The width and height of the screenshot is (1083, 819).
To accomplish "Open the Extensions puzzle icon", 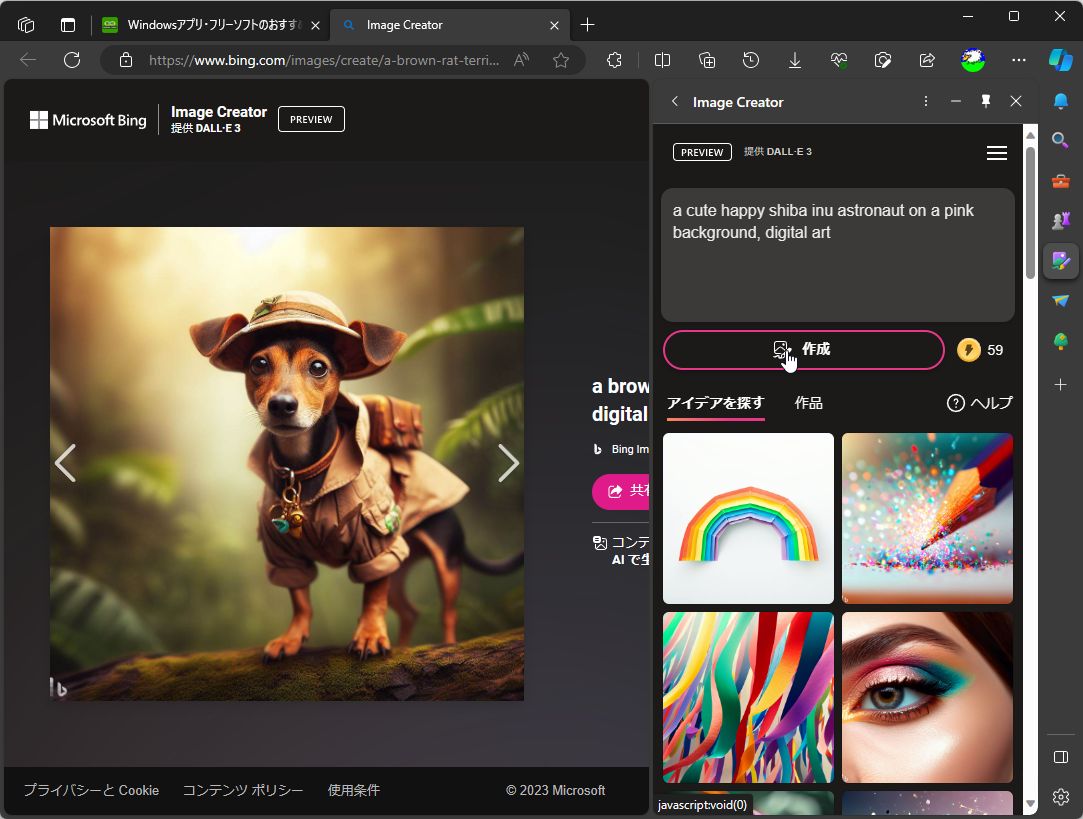I will (614, 60).
